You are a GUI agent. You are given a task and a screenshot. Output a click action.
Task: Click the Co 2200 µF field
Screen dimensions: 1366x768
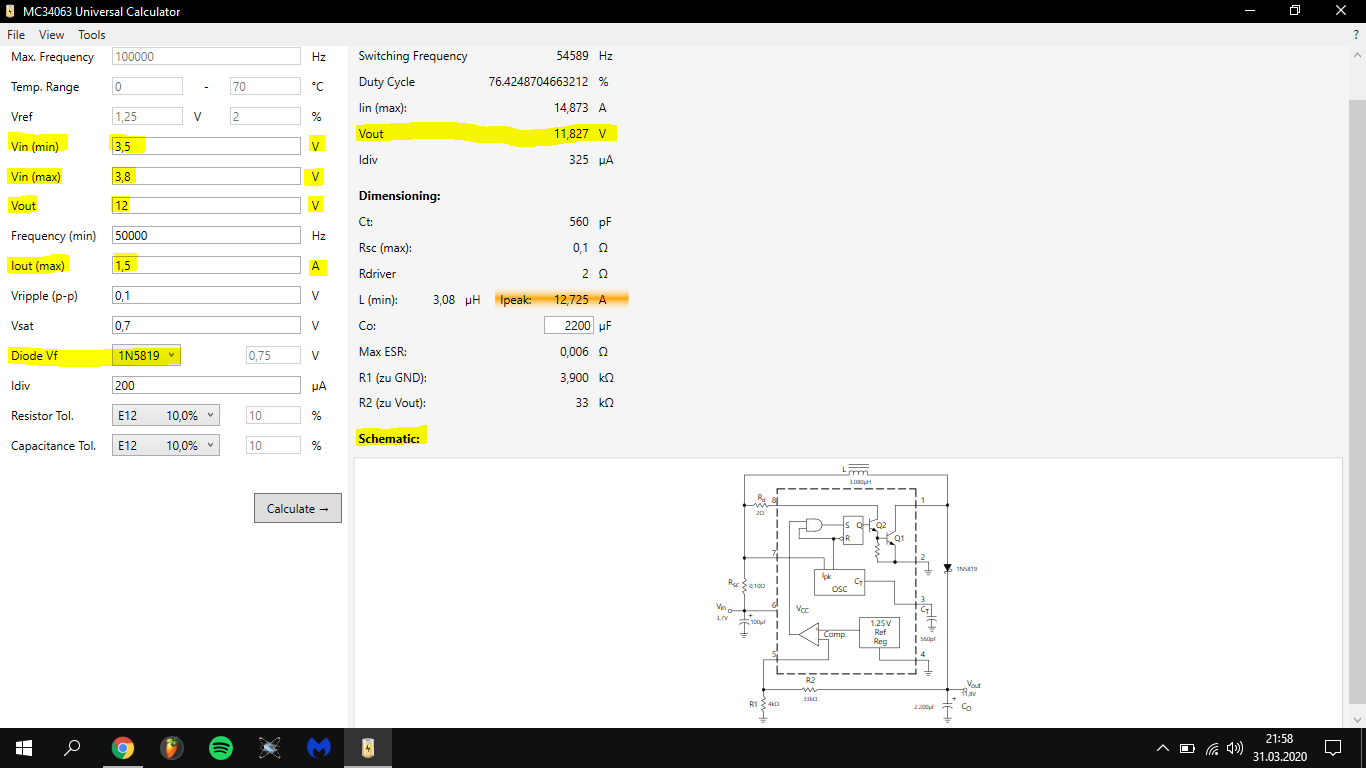pos(569,326)
